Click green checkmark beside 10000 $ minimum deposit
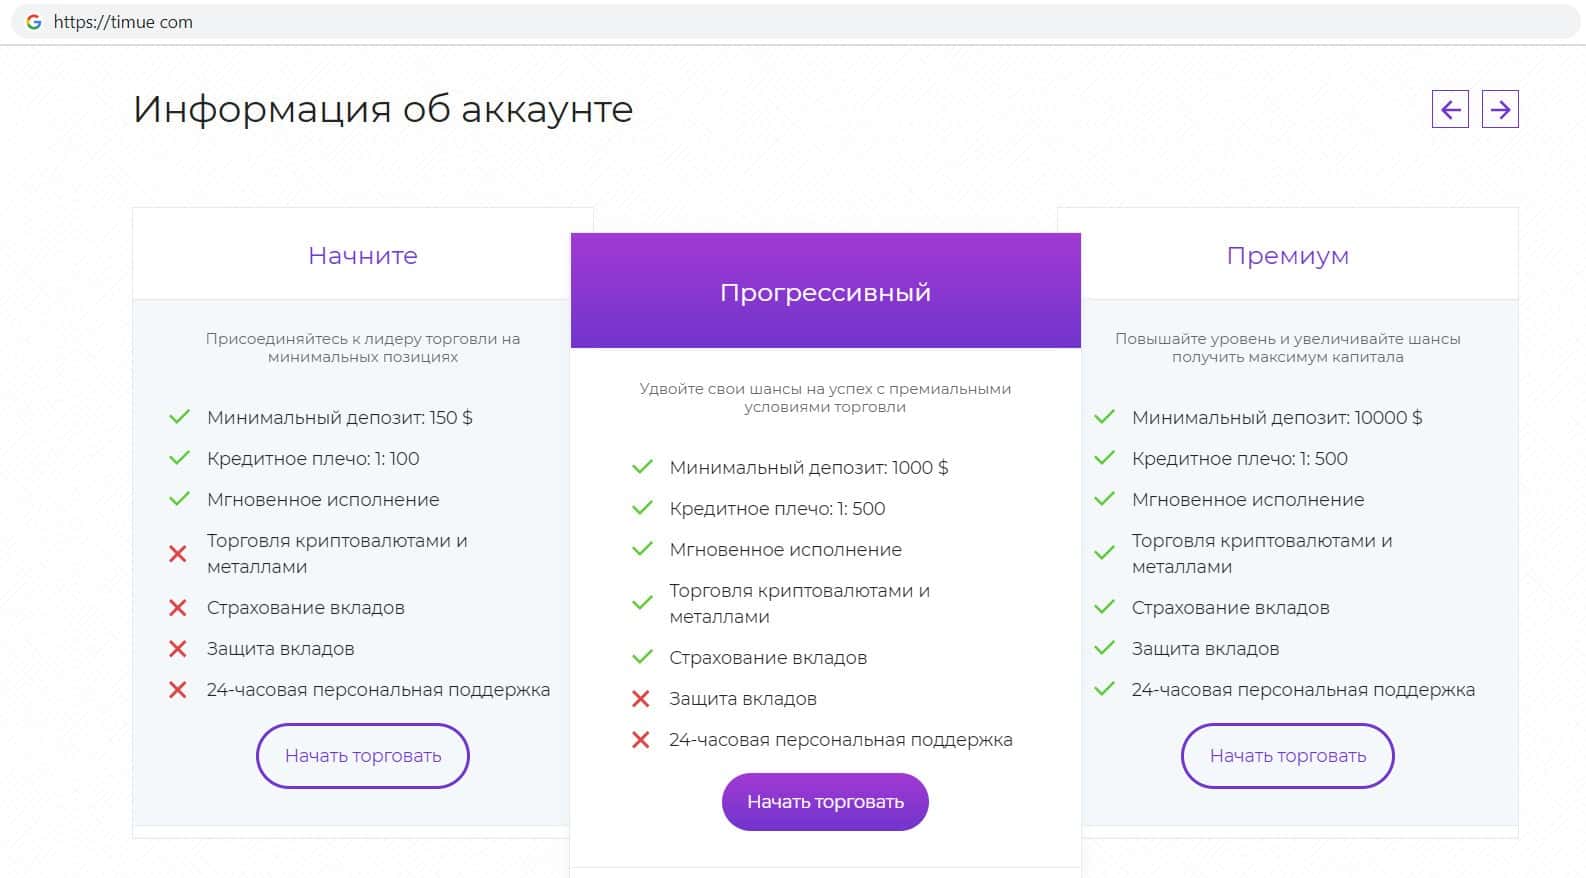The height and width of the screenshot is (878, 1586). (x=1104, y=417)
